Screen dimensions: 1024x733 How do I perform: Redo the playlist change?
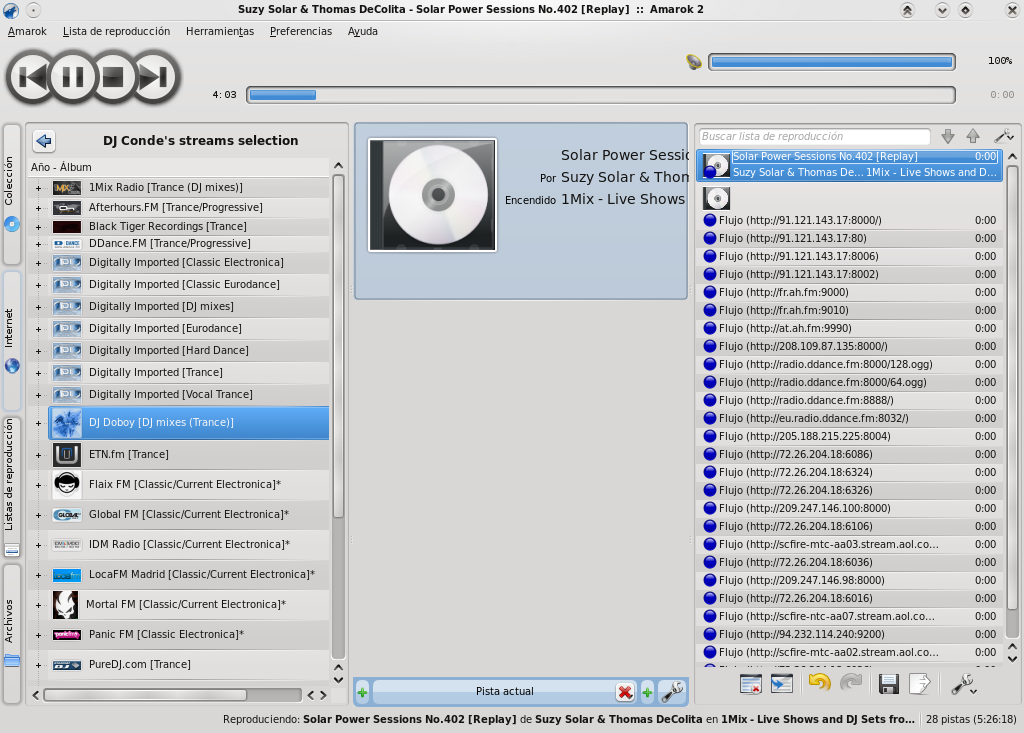tap(850, 683)
